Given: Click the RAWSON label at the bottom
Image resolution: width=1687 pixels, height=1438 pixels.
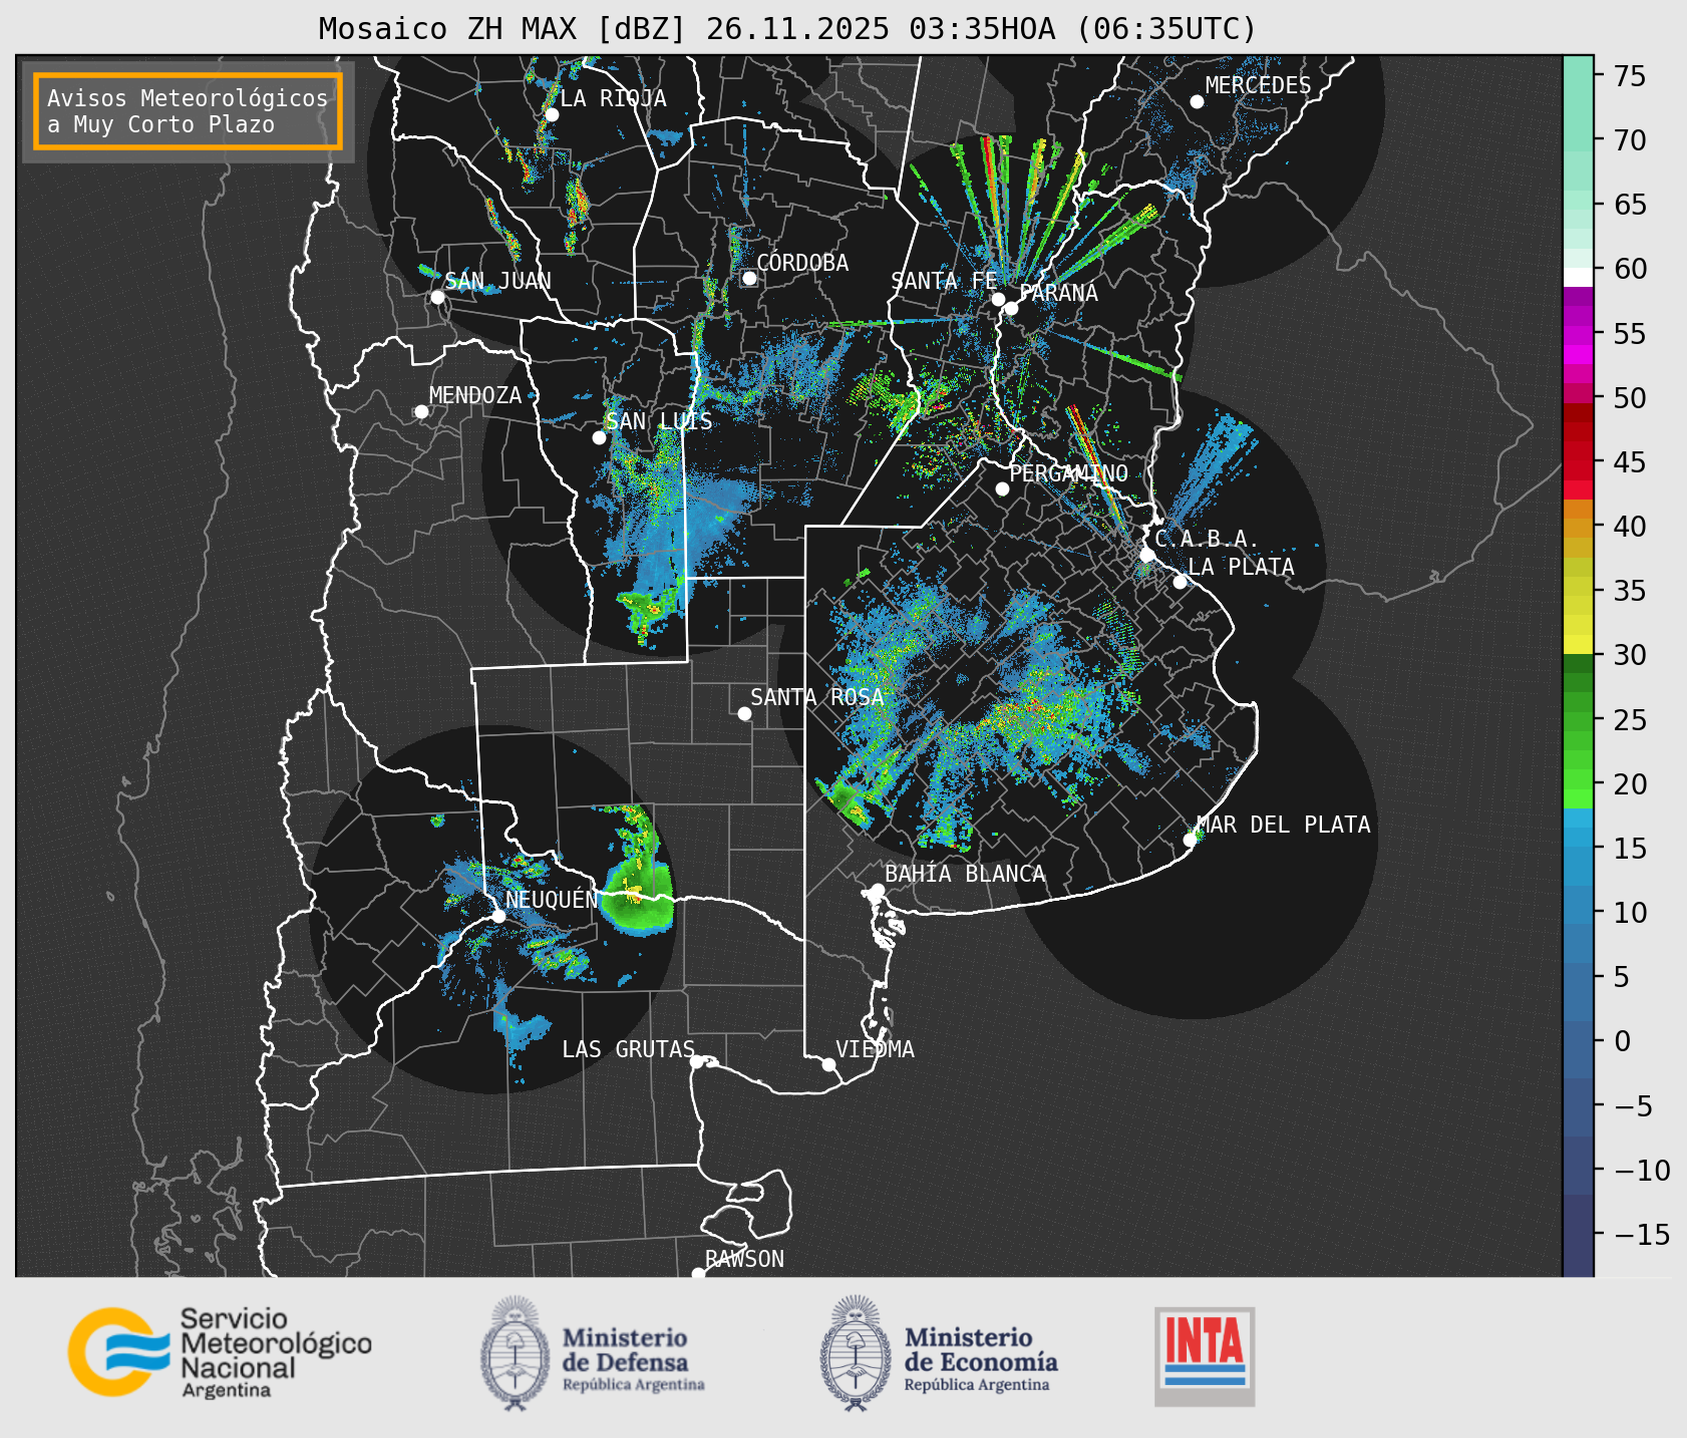Looking at the screenshot, I should point(744,1259).
